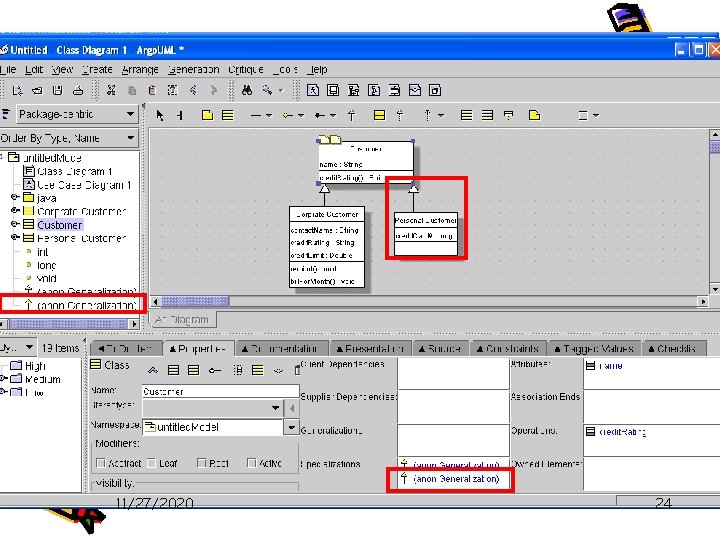Click the Find binoculars icon
The image size is (720, 540).
247,90
